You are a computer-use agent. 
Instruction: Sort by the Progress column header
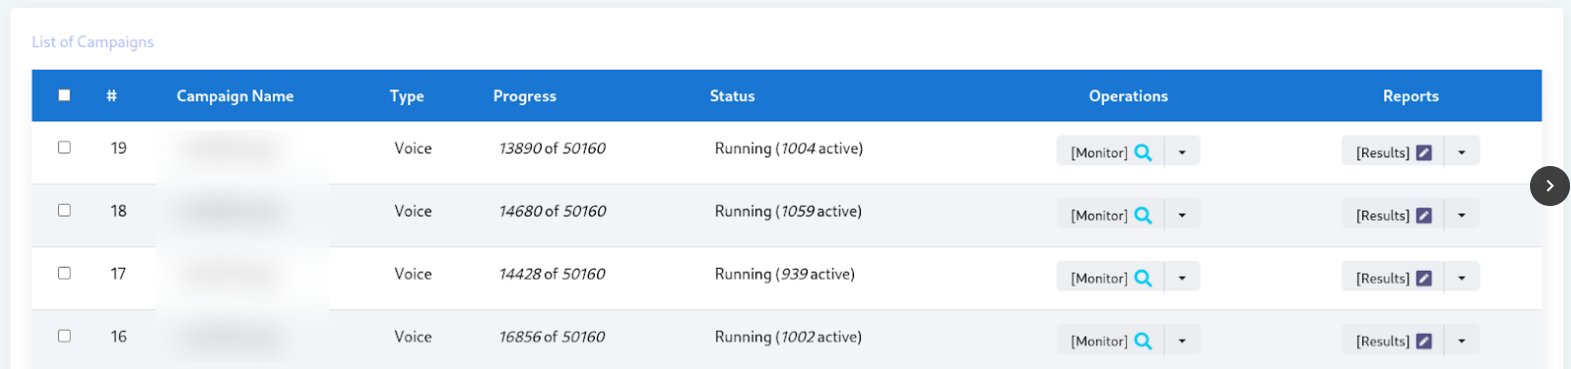point(524,96)
